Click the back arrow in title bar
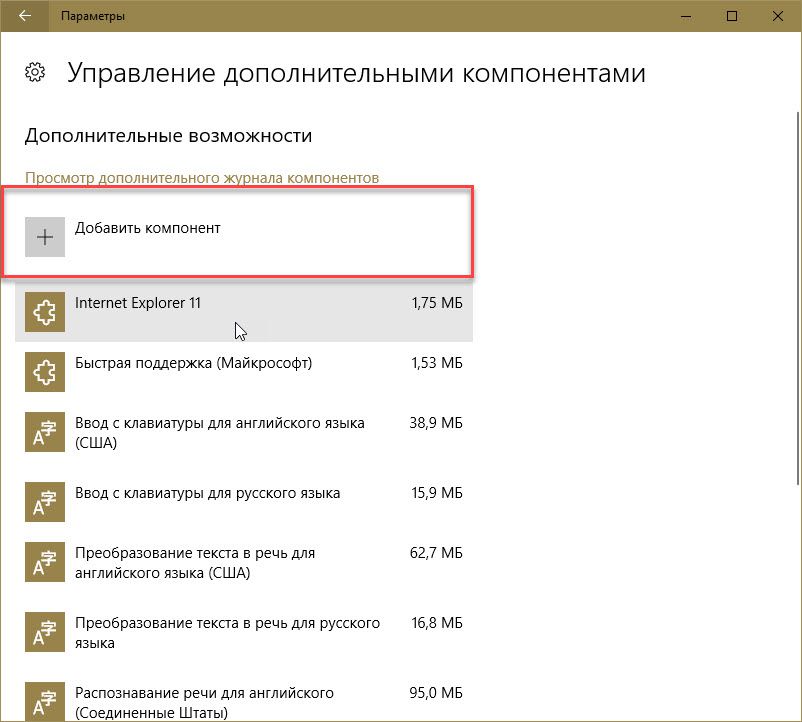Screen dimensions: 802x722 tap(25, 16)
